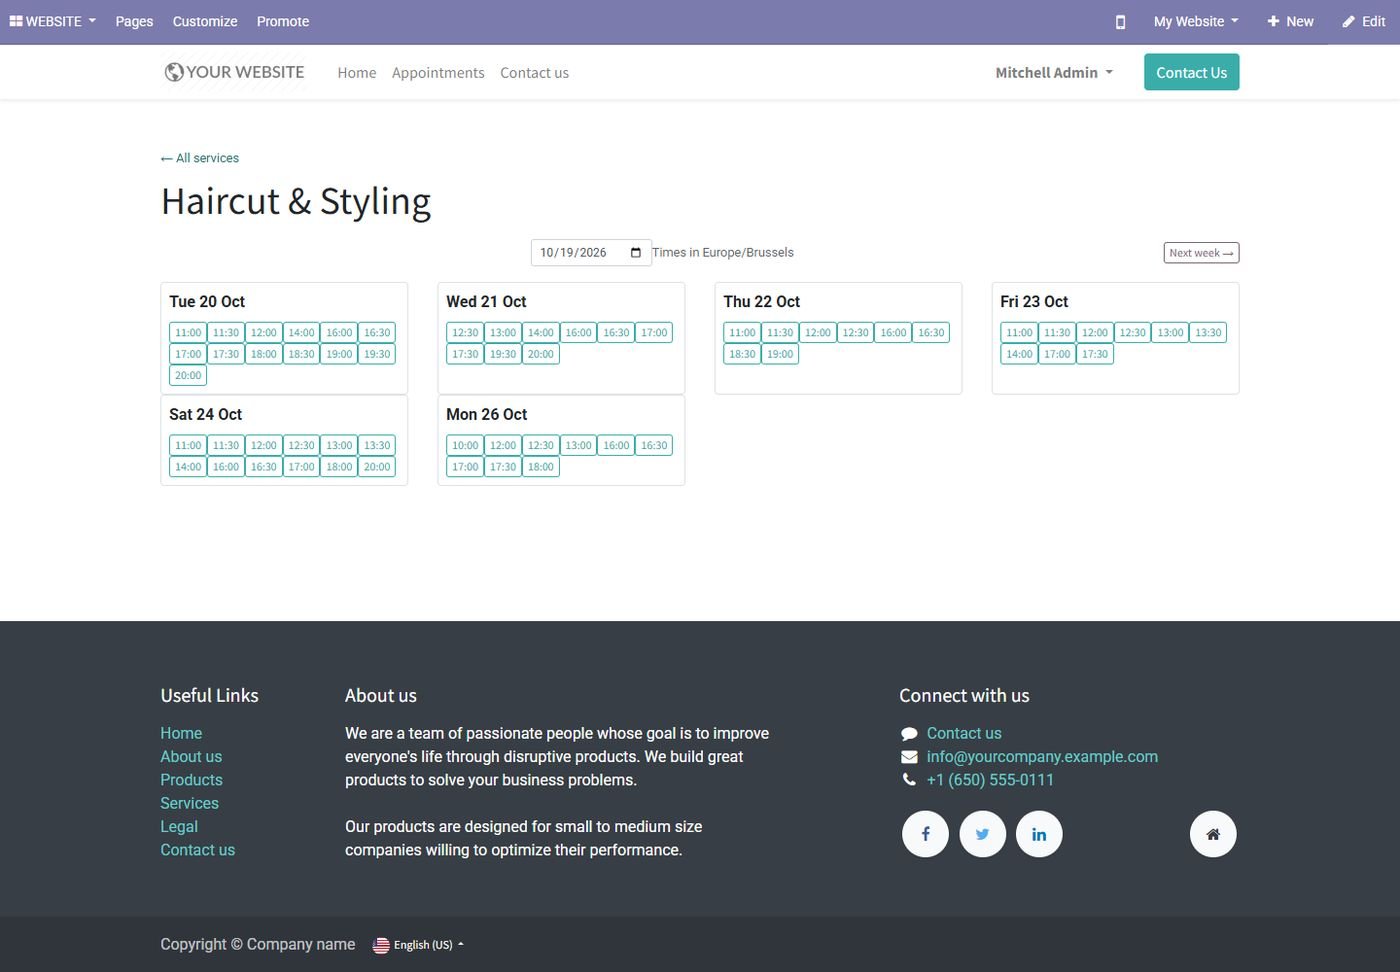Select the 20:00 slot on Wed 21 Oct
Screen dimensions: 1400x972
[x=541, y=354]
